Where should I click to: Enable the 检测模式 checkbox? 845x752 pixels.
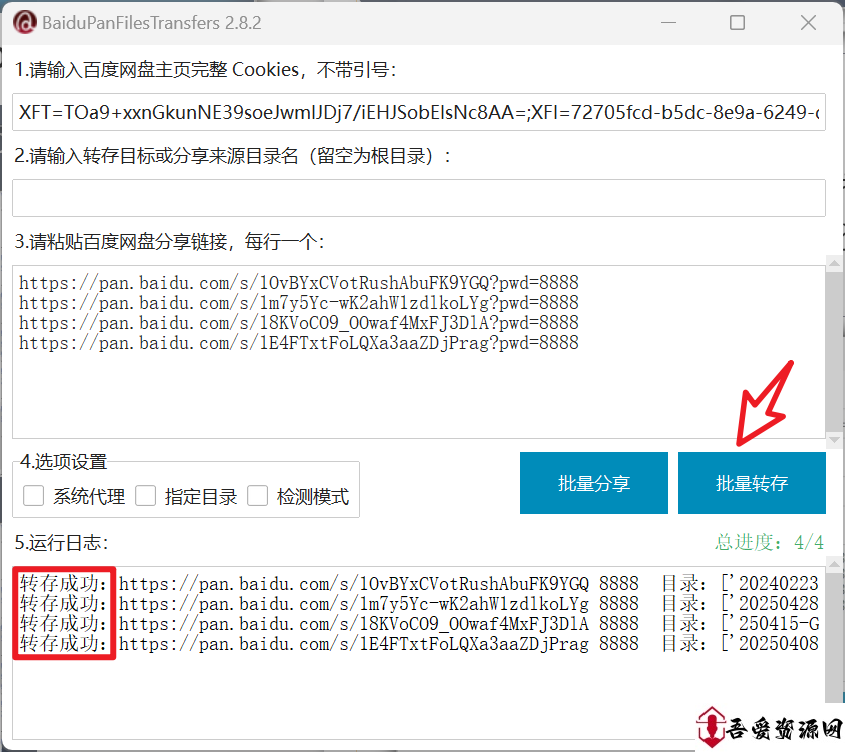coord(258,495)
